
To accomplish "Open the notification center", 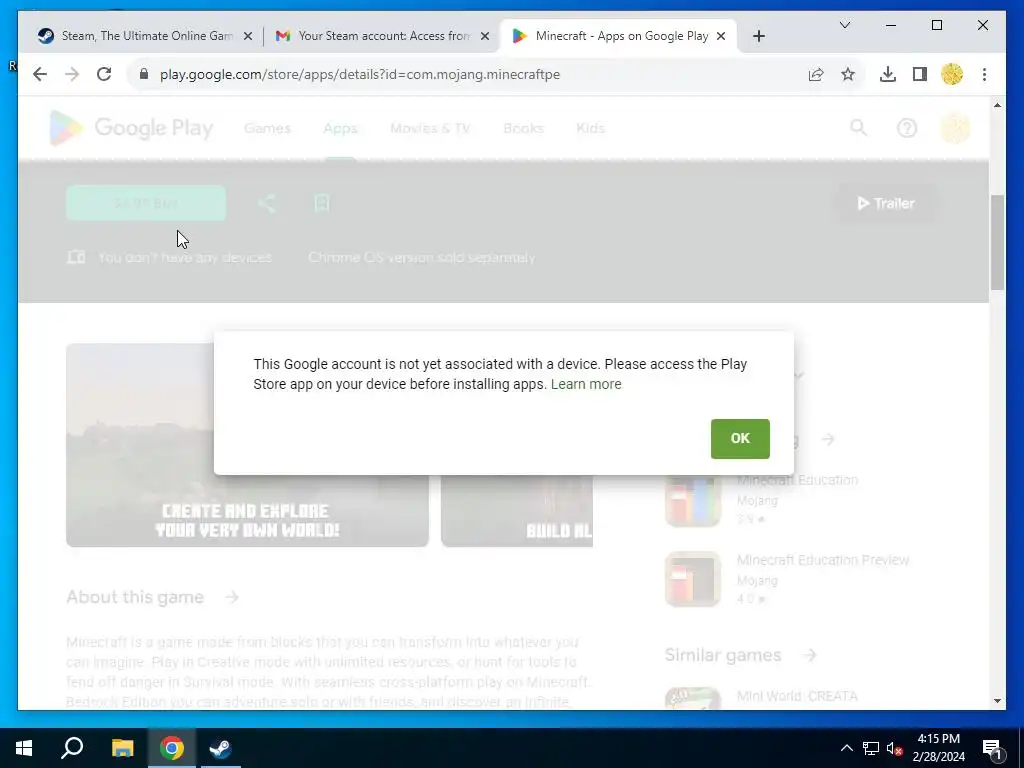I will 993,748.
